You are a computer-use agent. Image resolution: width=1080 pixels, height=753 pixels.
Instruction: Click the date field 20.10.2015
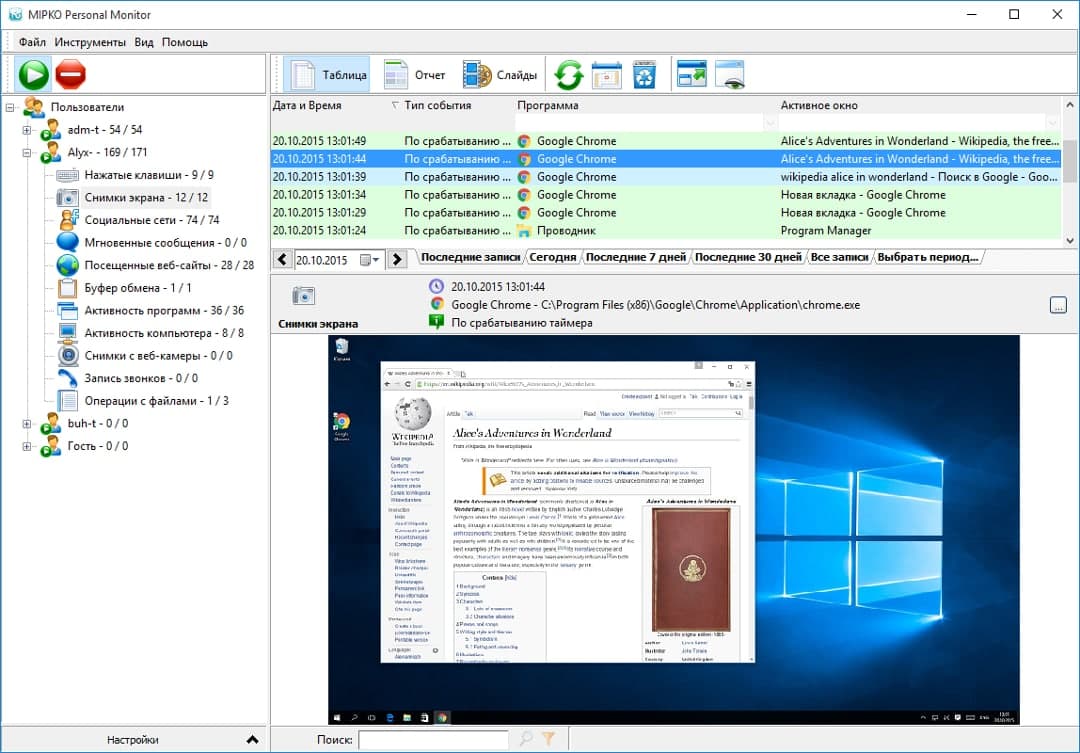coord(322,260)
